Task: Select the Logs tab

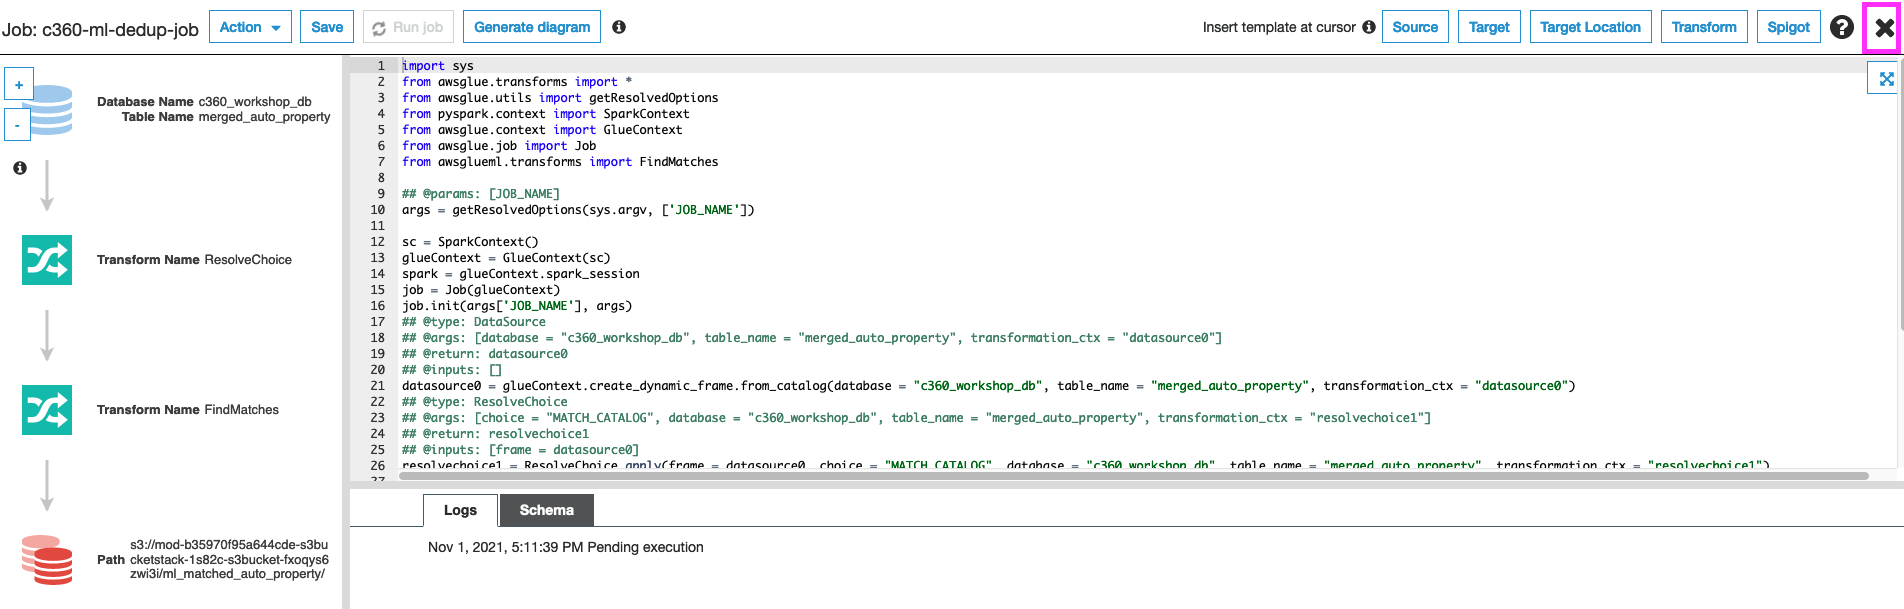Action: tap(460, 510)
